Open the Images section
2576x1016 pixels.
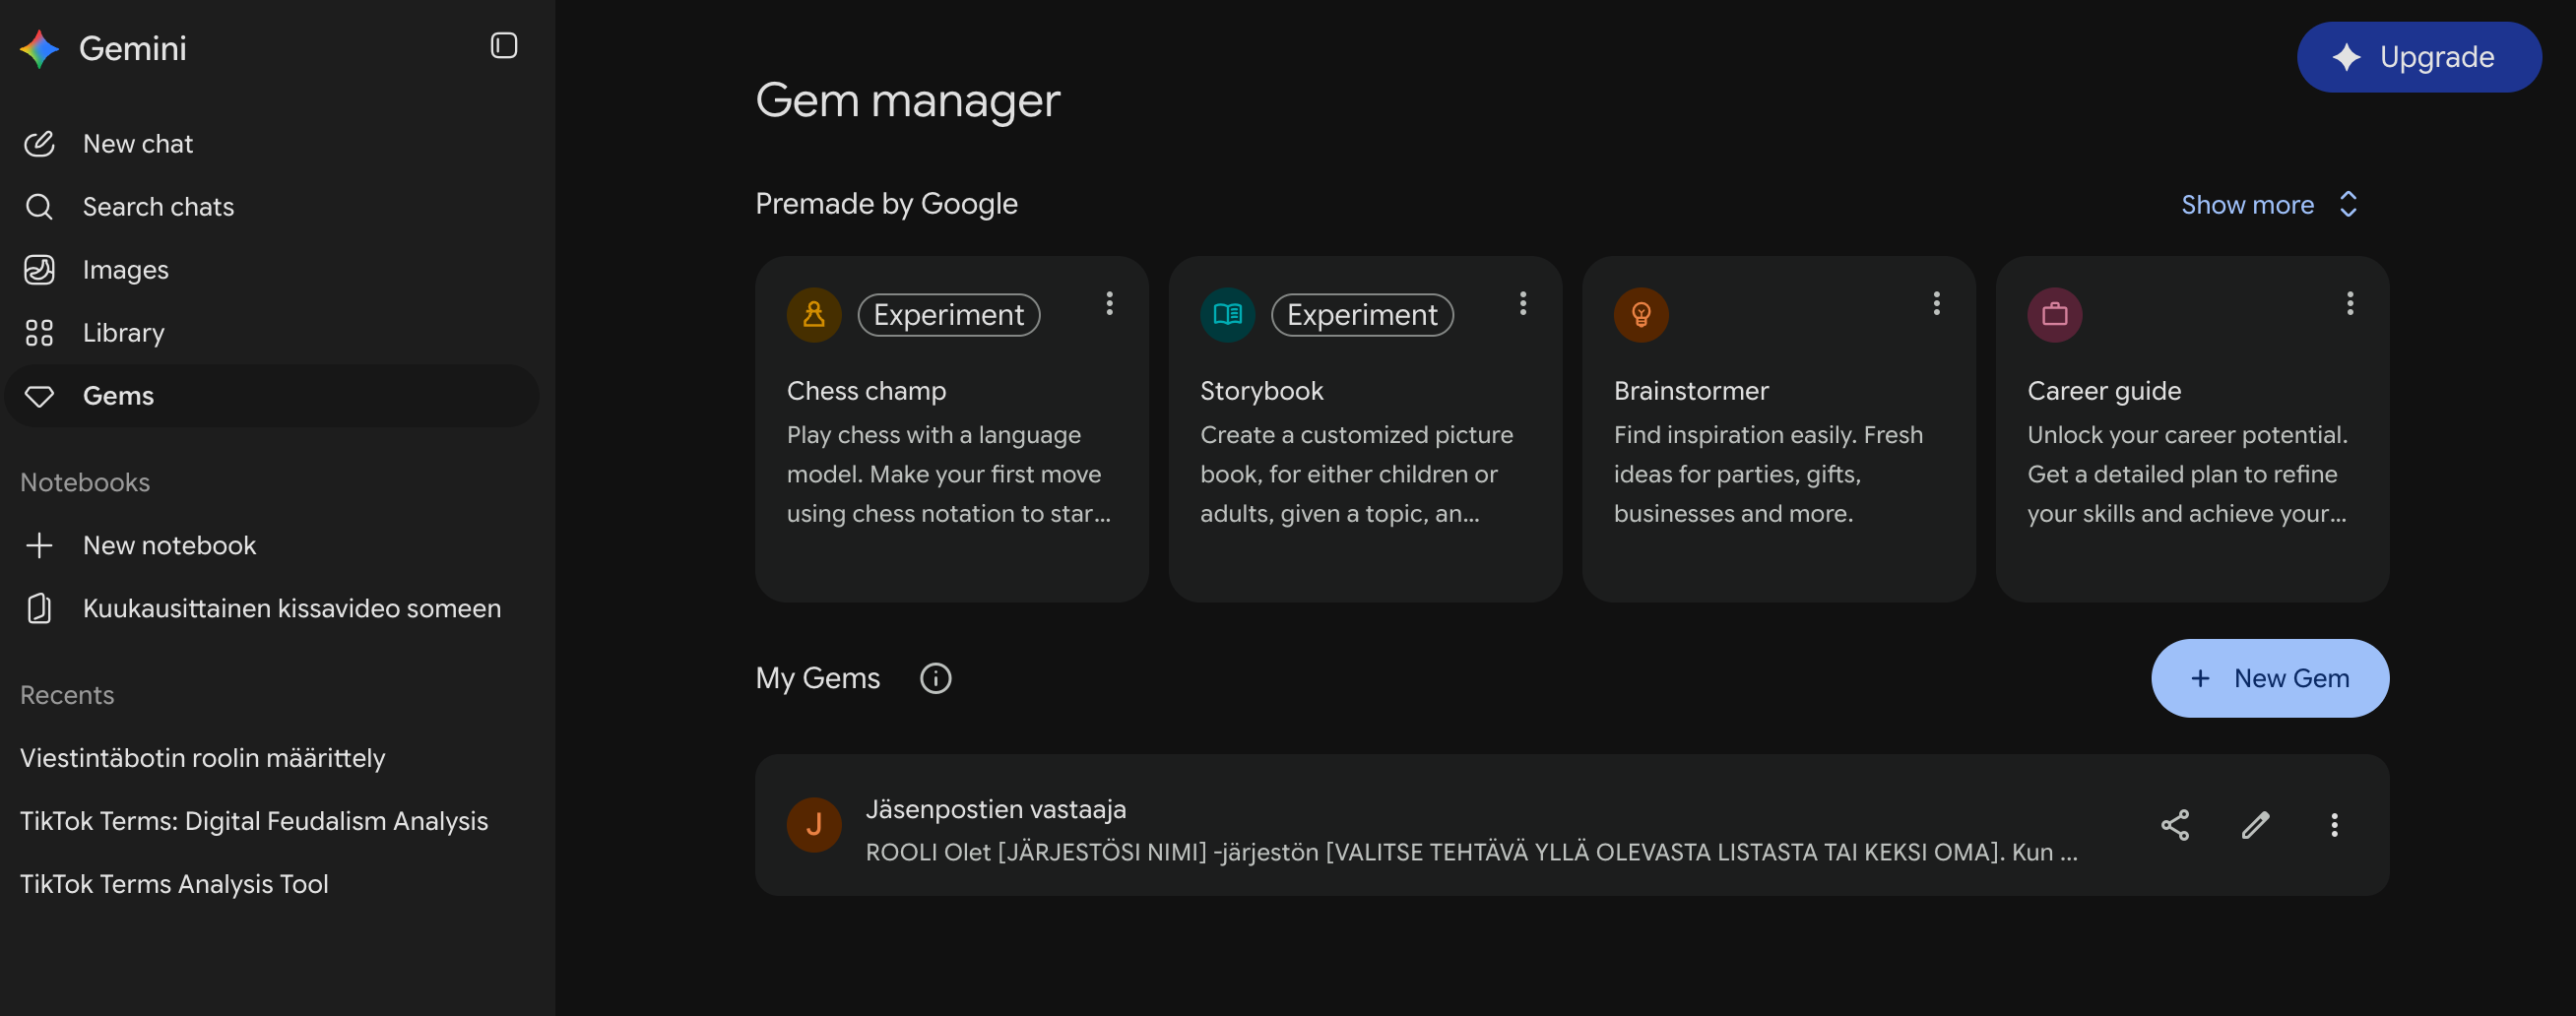pos(272,270)
